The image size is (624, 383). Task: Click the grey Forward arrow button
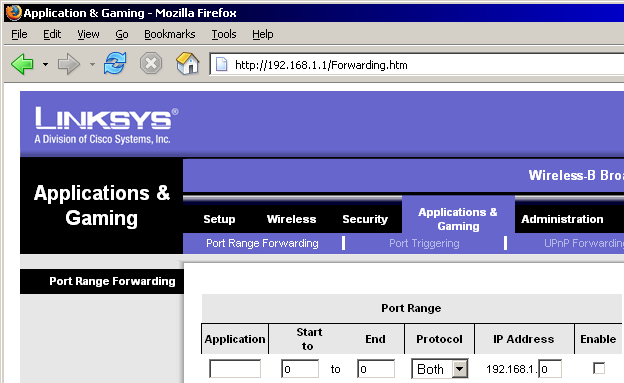(x=69, y=64)
